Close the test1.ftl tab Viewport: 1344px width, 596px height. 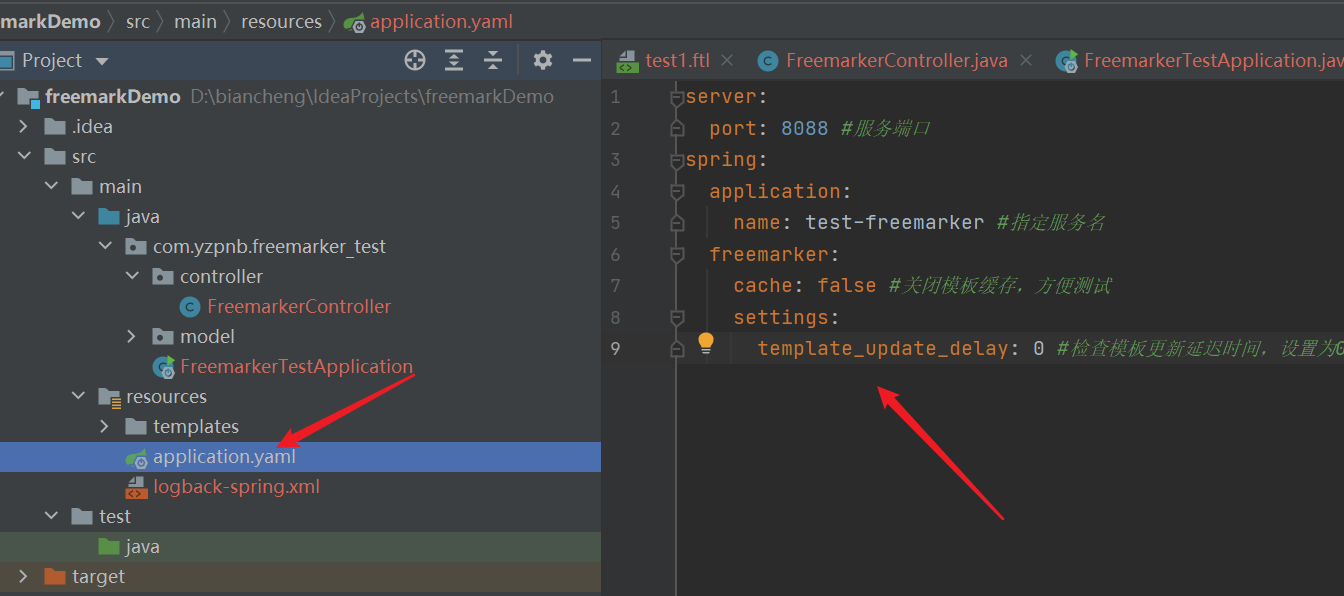[x=727, y=61]
